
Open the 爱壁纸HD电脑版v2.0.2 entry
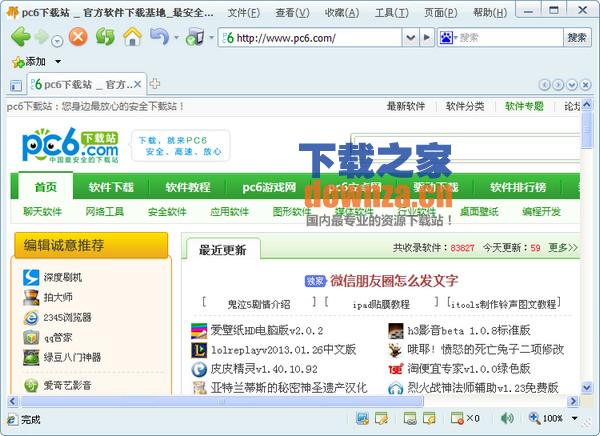tap(267, 330)
